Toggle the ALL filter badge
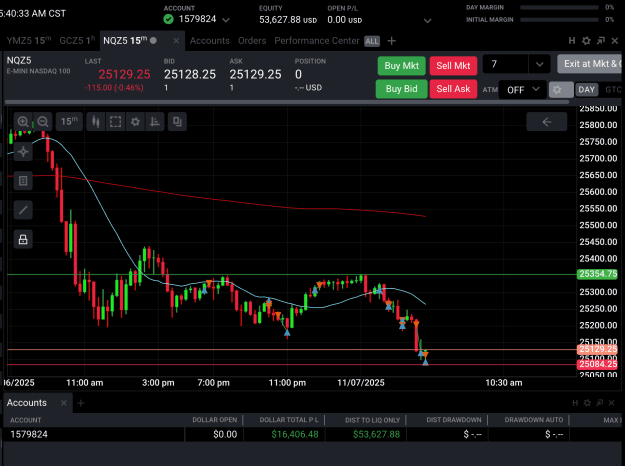The width and height of the screenshot is (625, 466). click(x=372, y=41)
